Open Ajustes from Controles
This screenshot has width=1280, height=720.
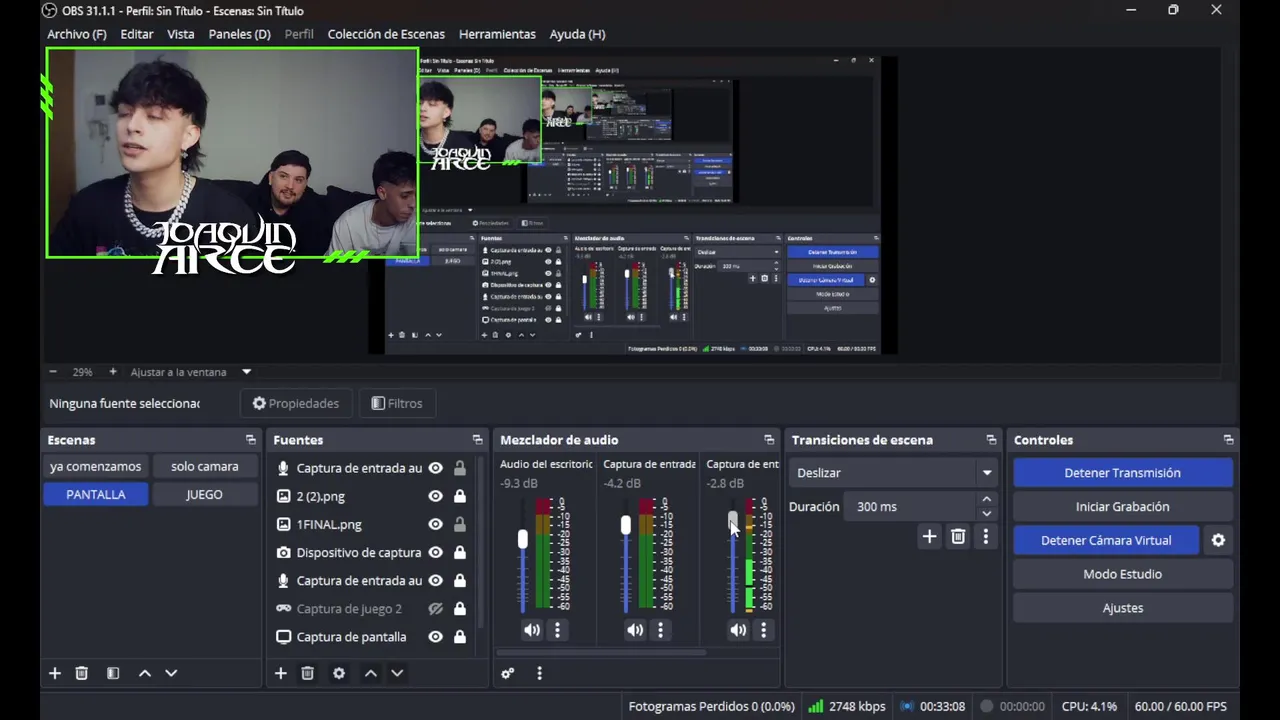point(1122,608)
